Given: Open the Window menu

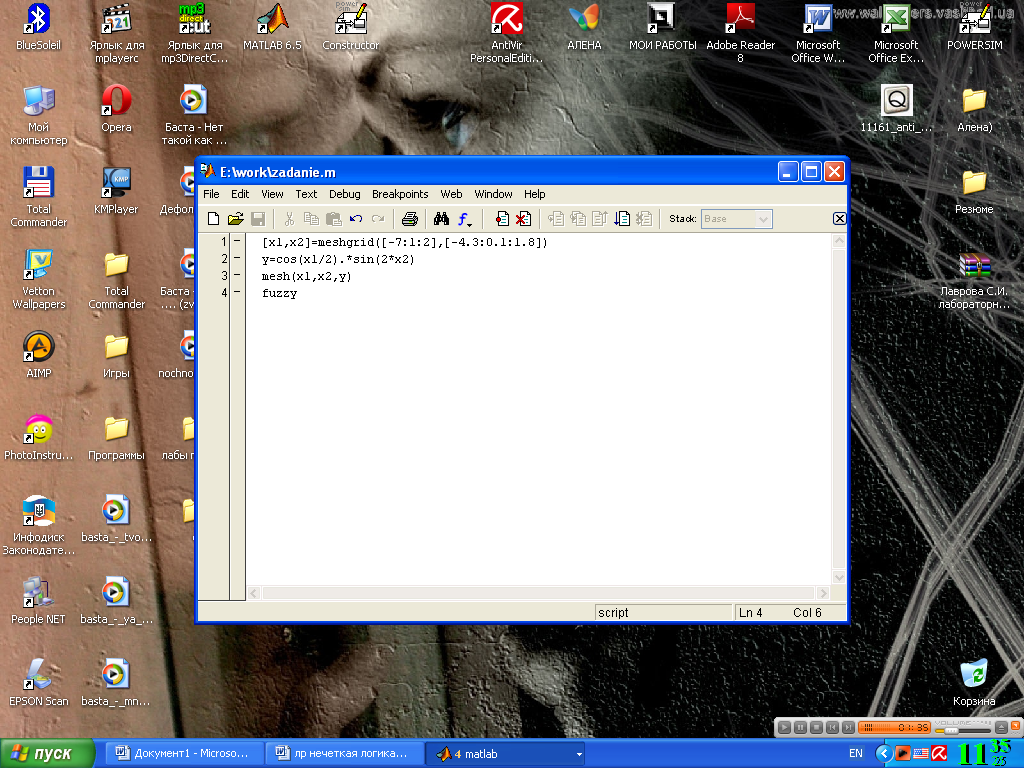Looking at the screenshot, I should (493, 194).
